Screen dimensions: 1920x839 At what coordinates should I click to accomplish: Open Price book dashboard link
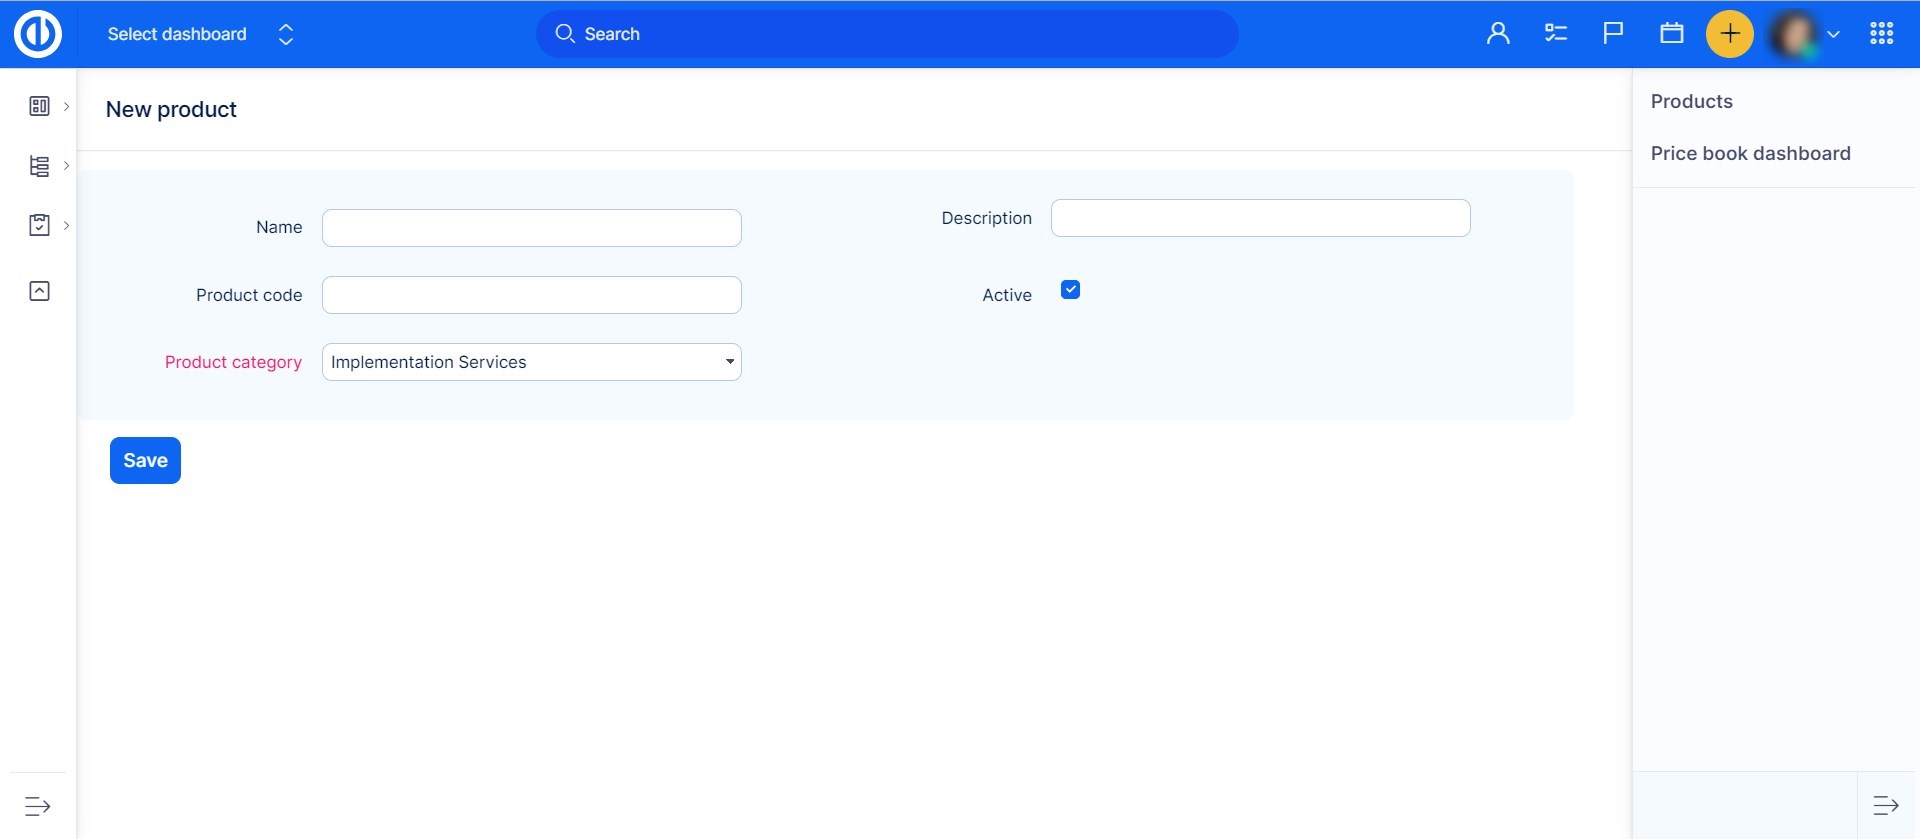tap(1750, 153)
